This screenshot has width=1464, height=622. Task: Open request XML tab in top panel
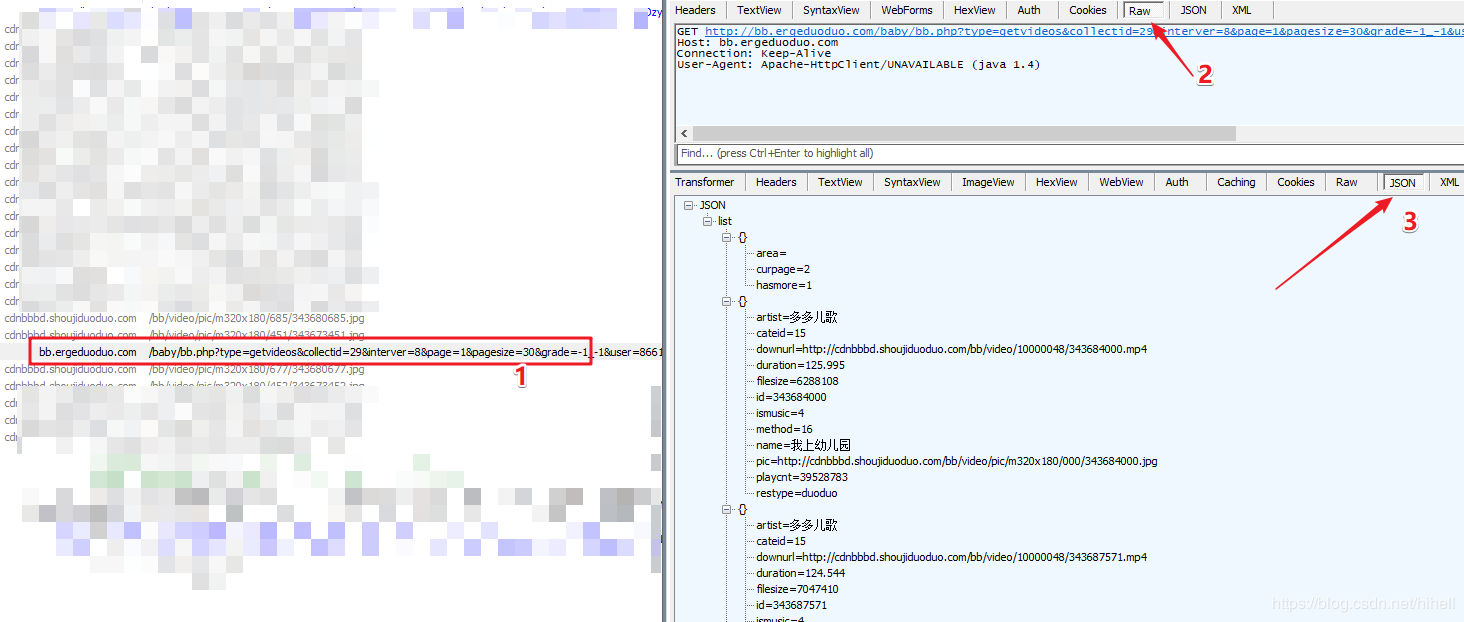[1241, 10]
